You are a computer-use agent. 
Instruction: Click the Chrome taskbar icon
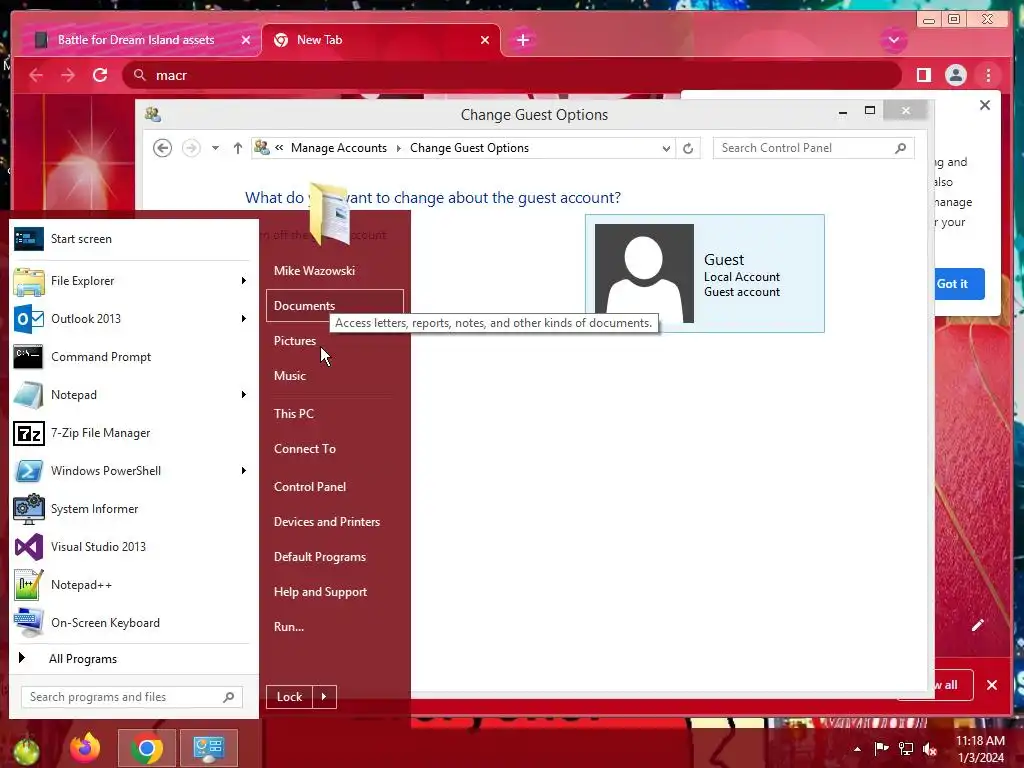(x=146, y=748)
